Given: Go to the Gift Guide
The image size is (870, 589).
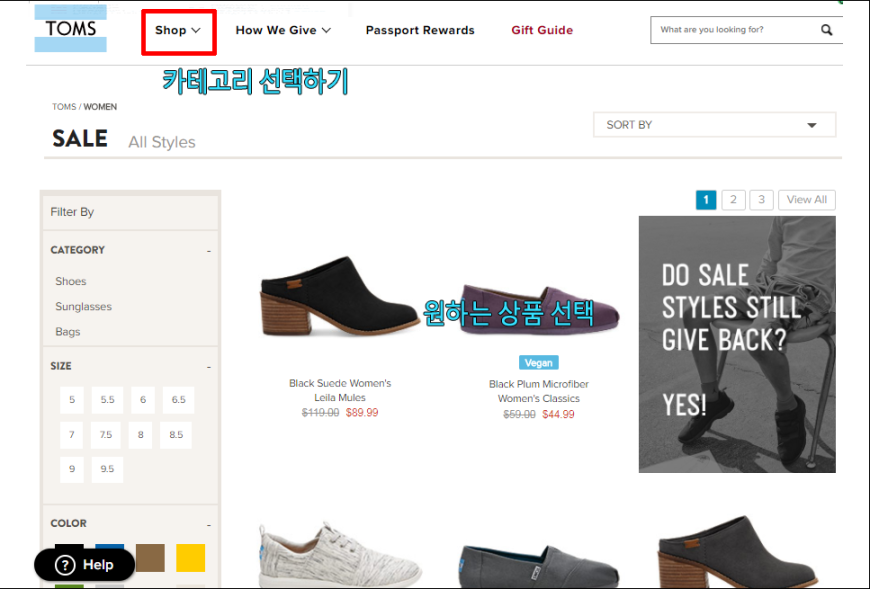Looking at the screenshot, I should [542, 31].
